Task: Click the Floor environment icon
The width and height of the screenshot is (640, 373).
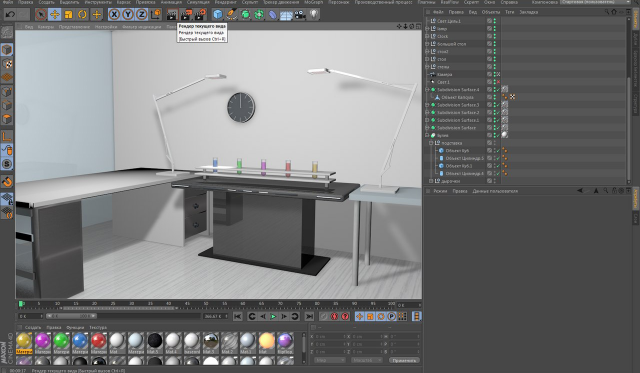Action: click(x=286, y=15)
